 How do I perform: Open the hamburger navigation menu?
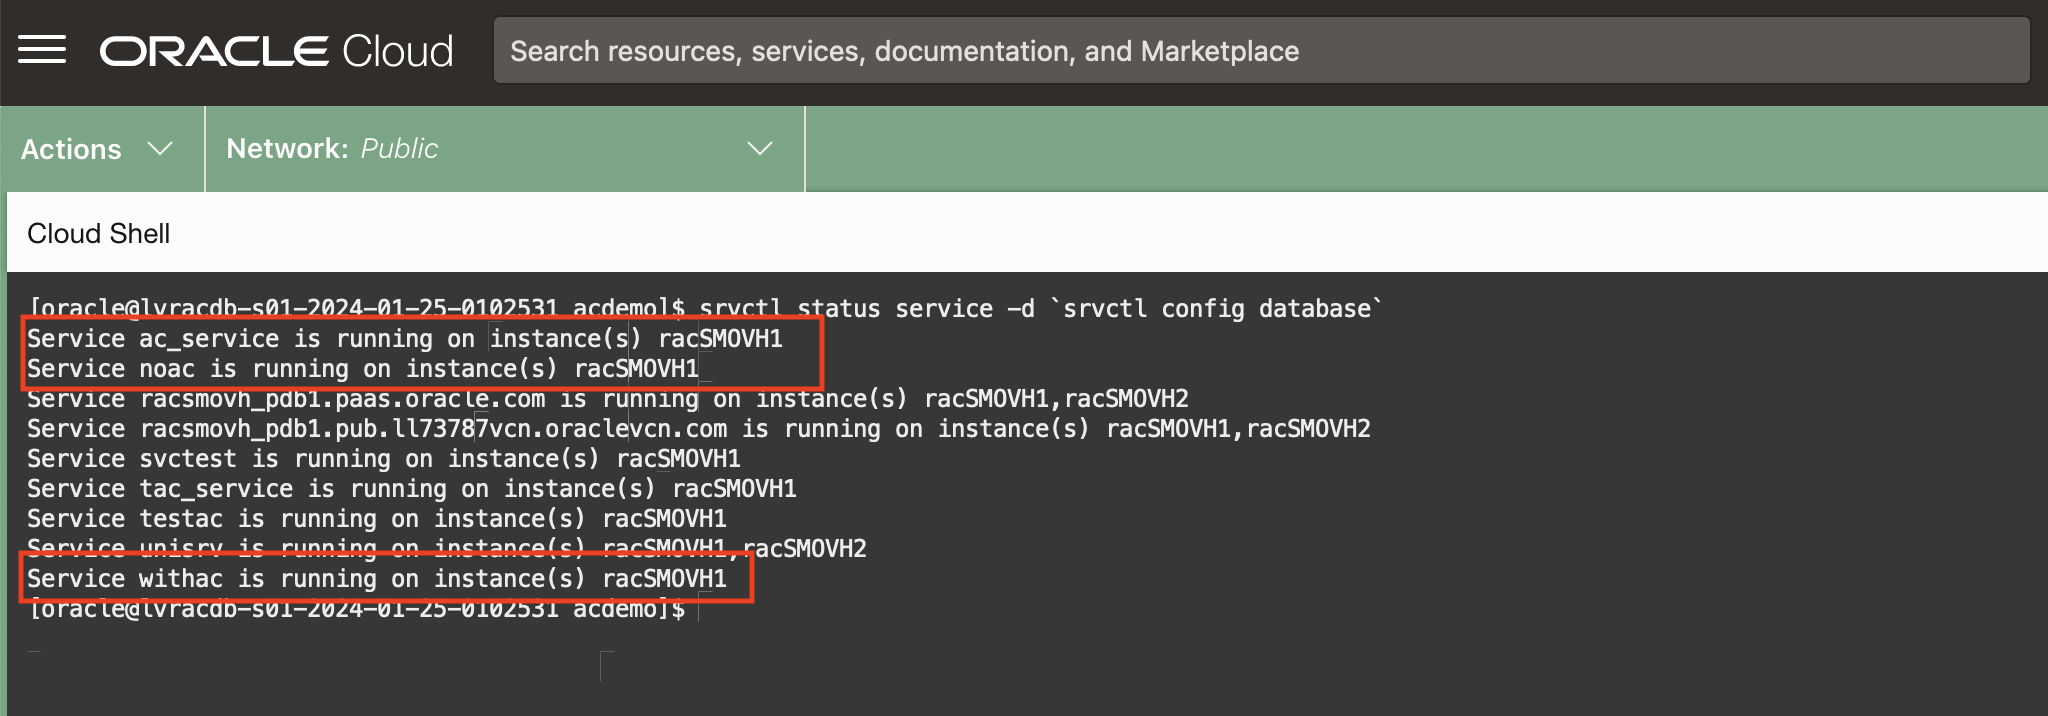click(x=42, y=50)
